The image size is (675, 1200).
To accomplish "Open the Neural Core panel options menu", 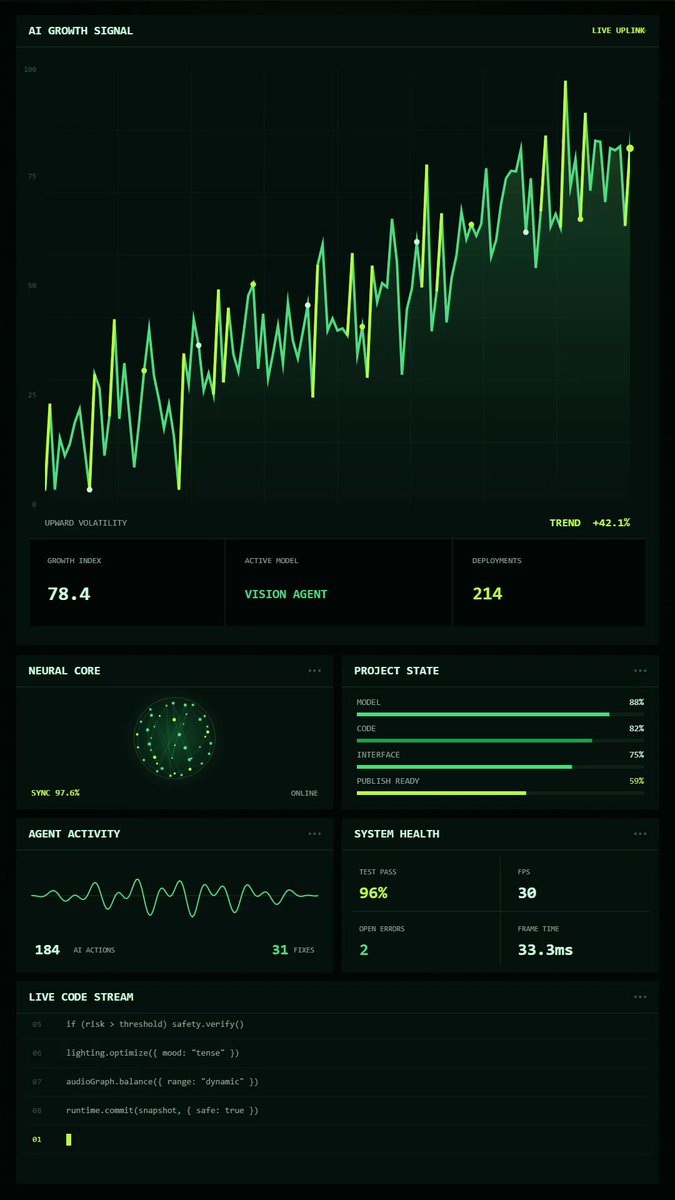I will tap(315, 671).
